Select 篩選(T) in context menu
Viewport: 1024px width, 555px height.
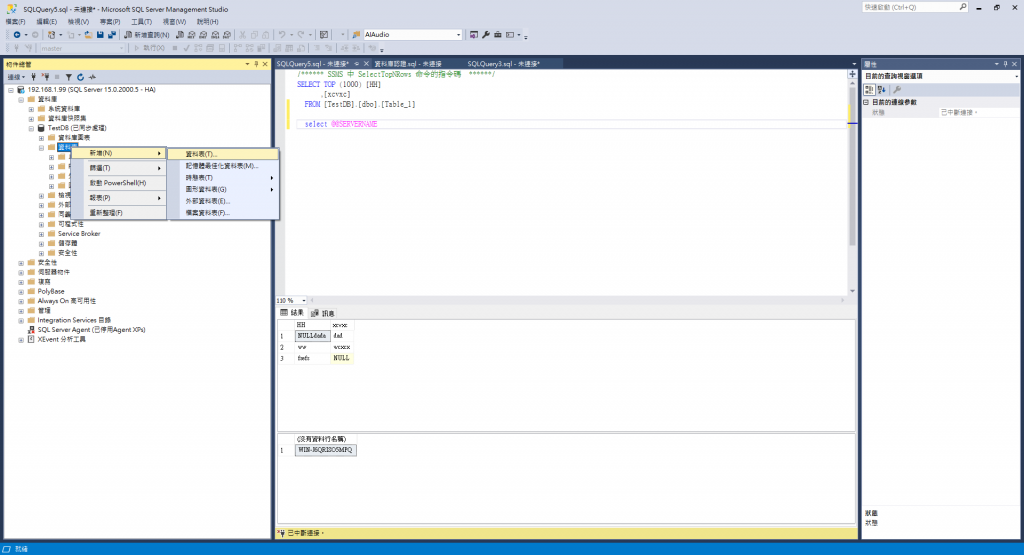[x=119, y=168]
